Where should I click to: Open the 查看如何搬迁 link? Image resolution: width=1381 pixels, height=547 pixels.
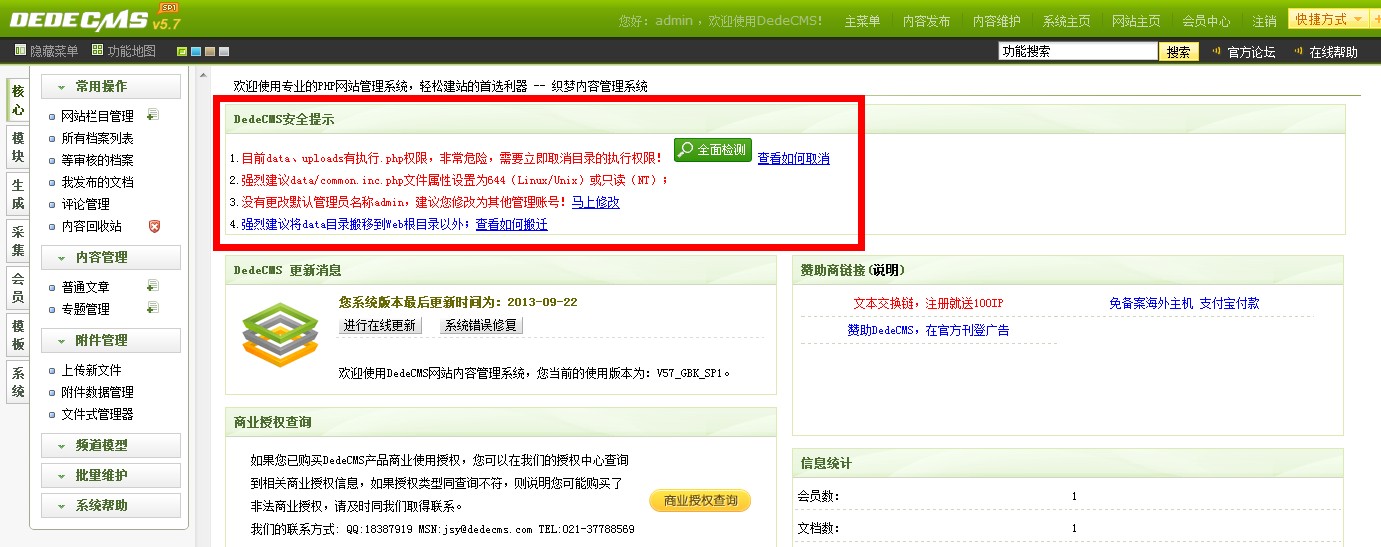click(x=511, y=224)
